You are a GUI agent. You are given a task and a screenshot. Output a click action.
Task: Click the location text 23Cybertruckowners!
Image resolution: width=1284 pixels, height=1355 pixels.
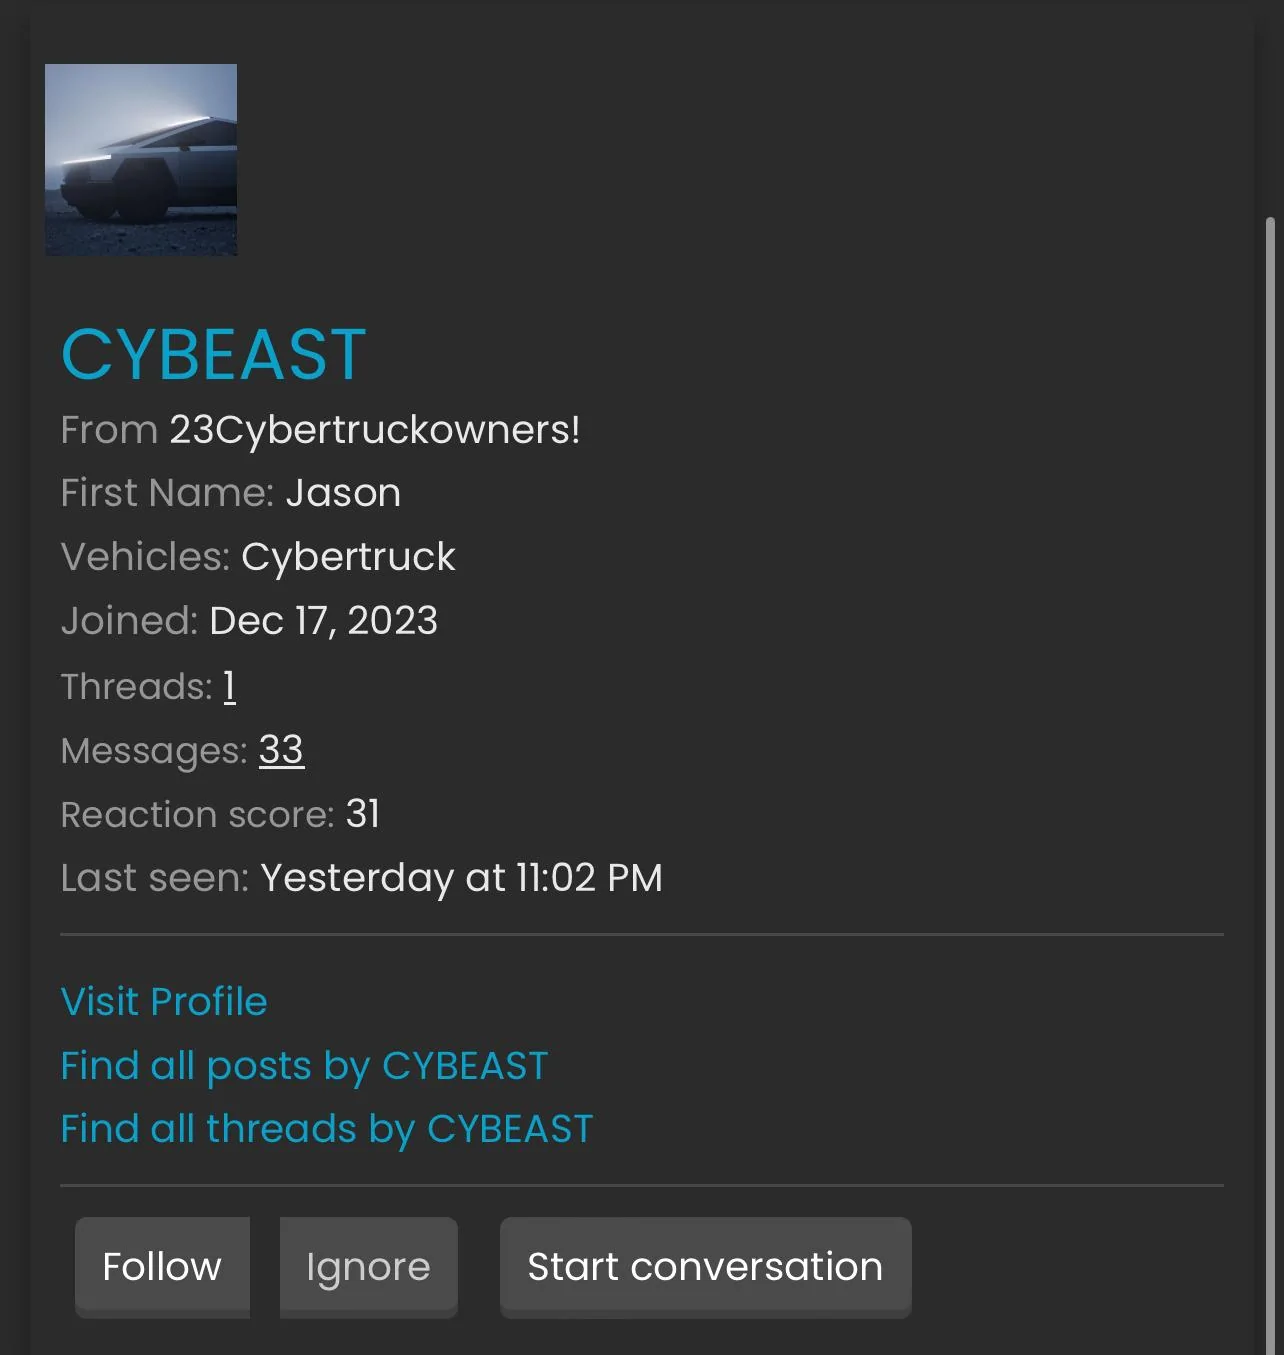375,429
